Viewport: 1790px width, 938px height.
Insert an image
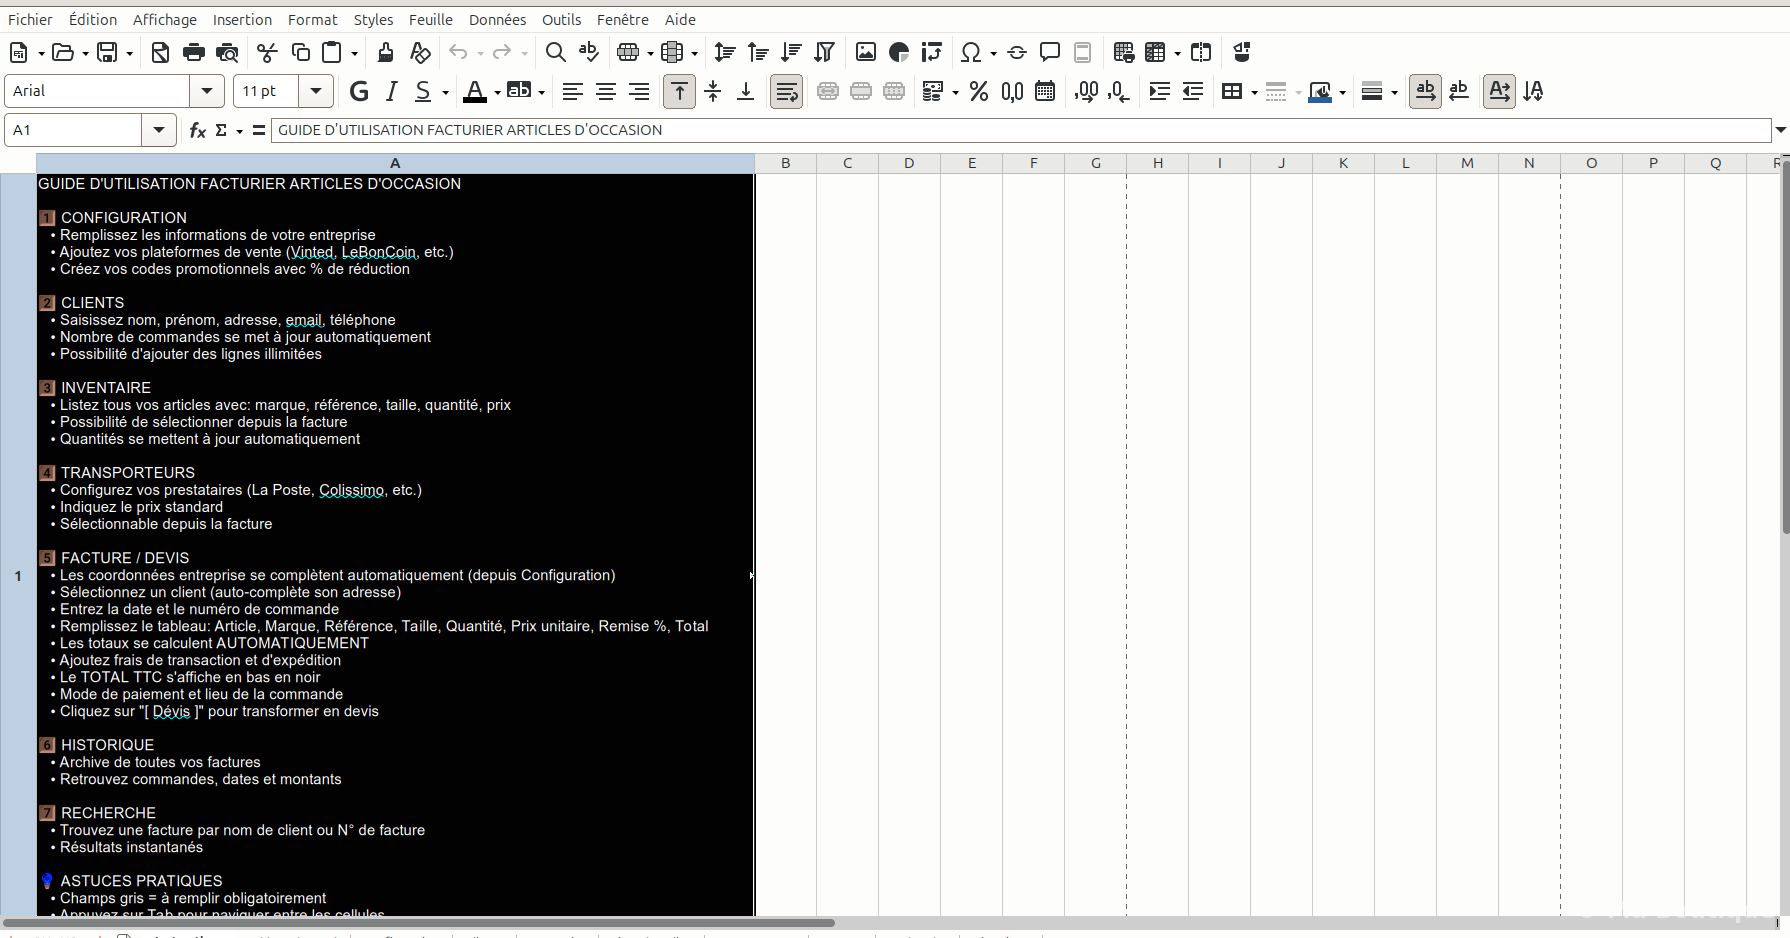(x=866, y=52)
